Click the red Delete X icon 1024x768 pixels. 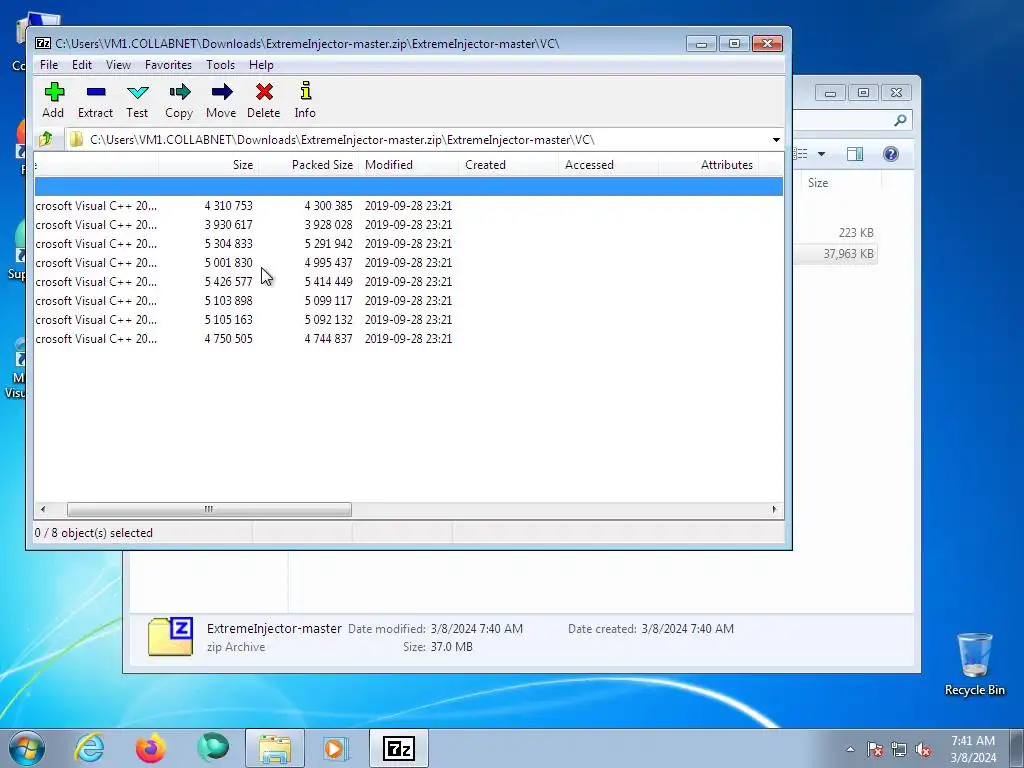(x=264, y=91)
